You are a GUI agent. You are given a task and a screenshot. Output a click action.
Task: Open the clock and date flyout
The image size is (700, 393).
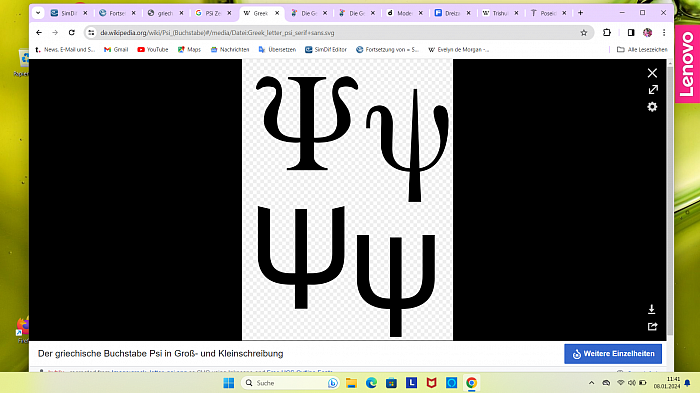[667, 383]
